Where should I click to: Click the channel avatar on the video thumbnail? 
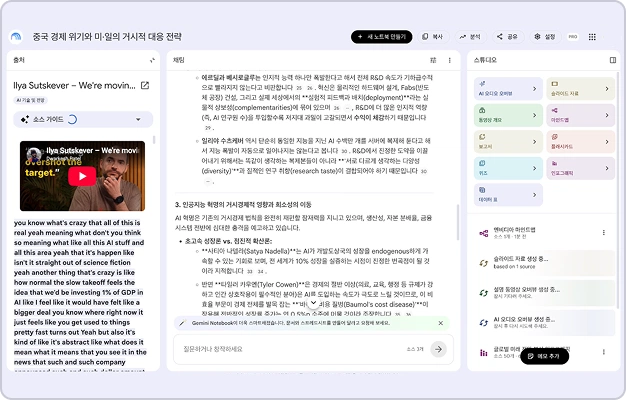click(34, 154)
